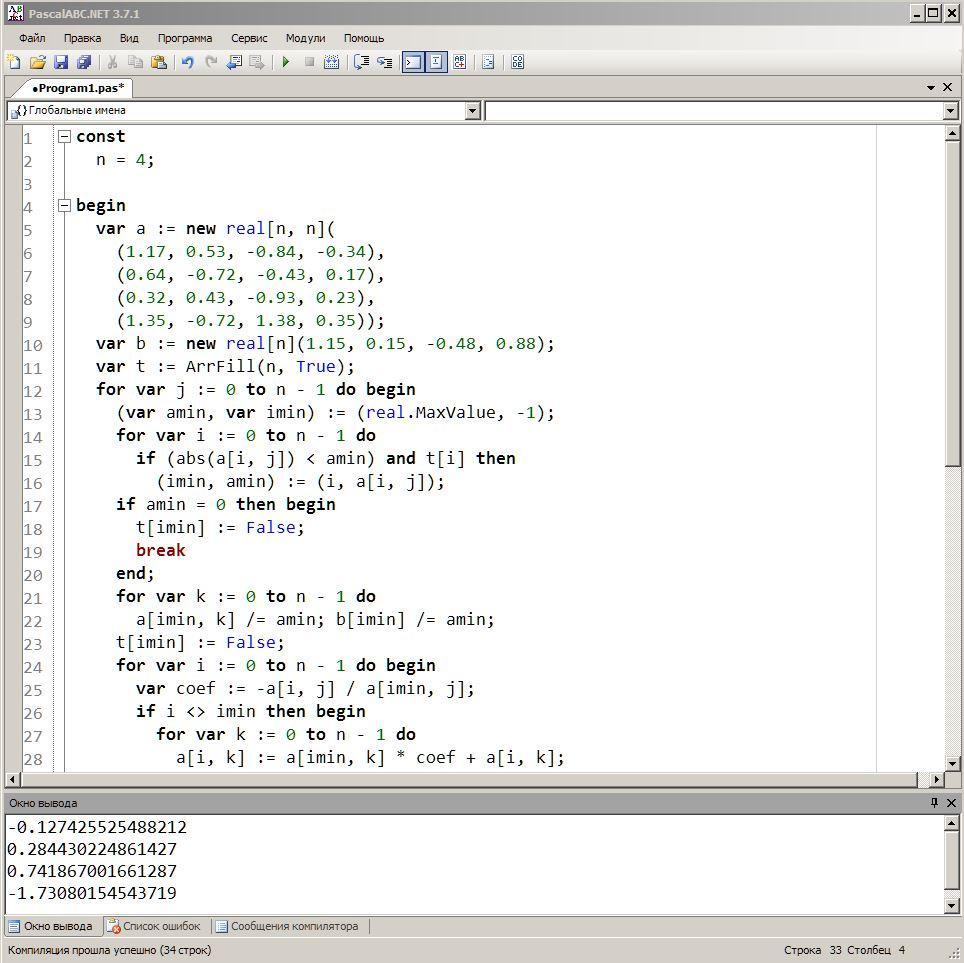Click the Step Over debug icon
The image size is (964, 963).
(361, 62)
